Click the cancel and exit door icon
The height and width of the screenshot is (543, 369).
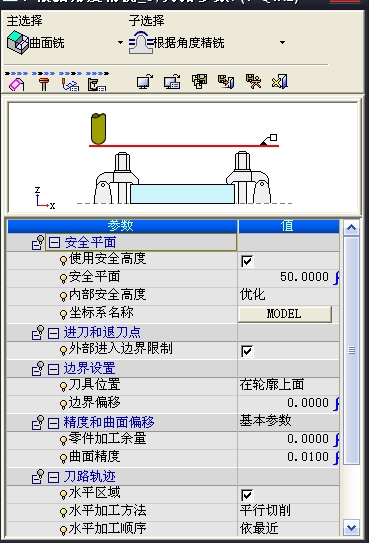click(280, 82)
